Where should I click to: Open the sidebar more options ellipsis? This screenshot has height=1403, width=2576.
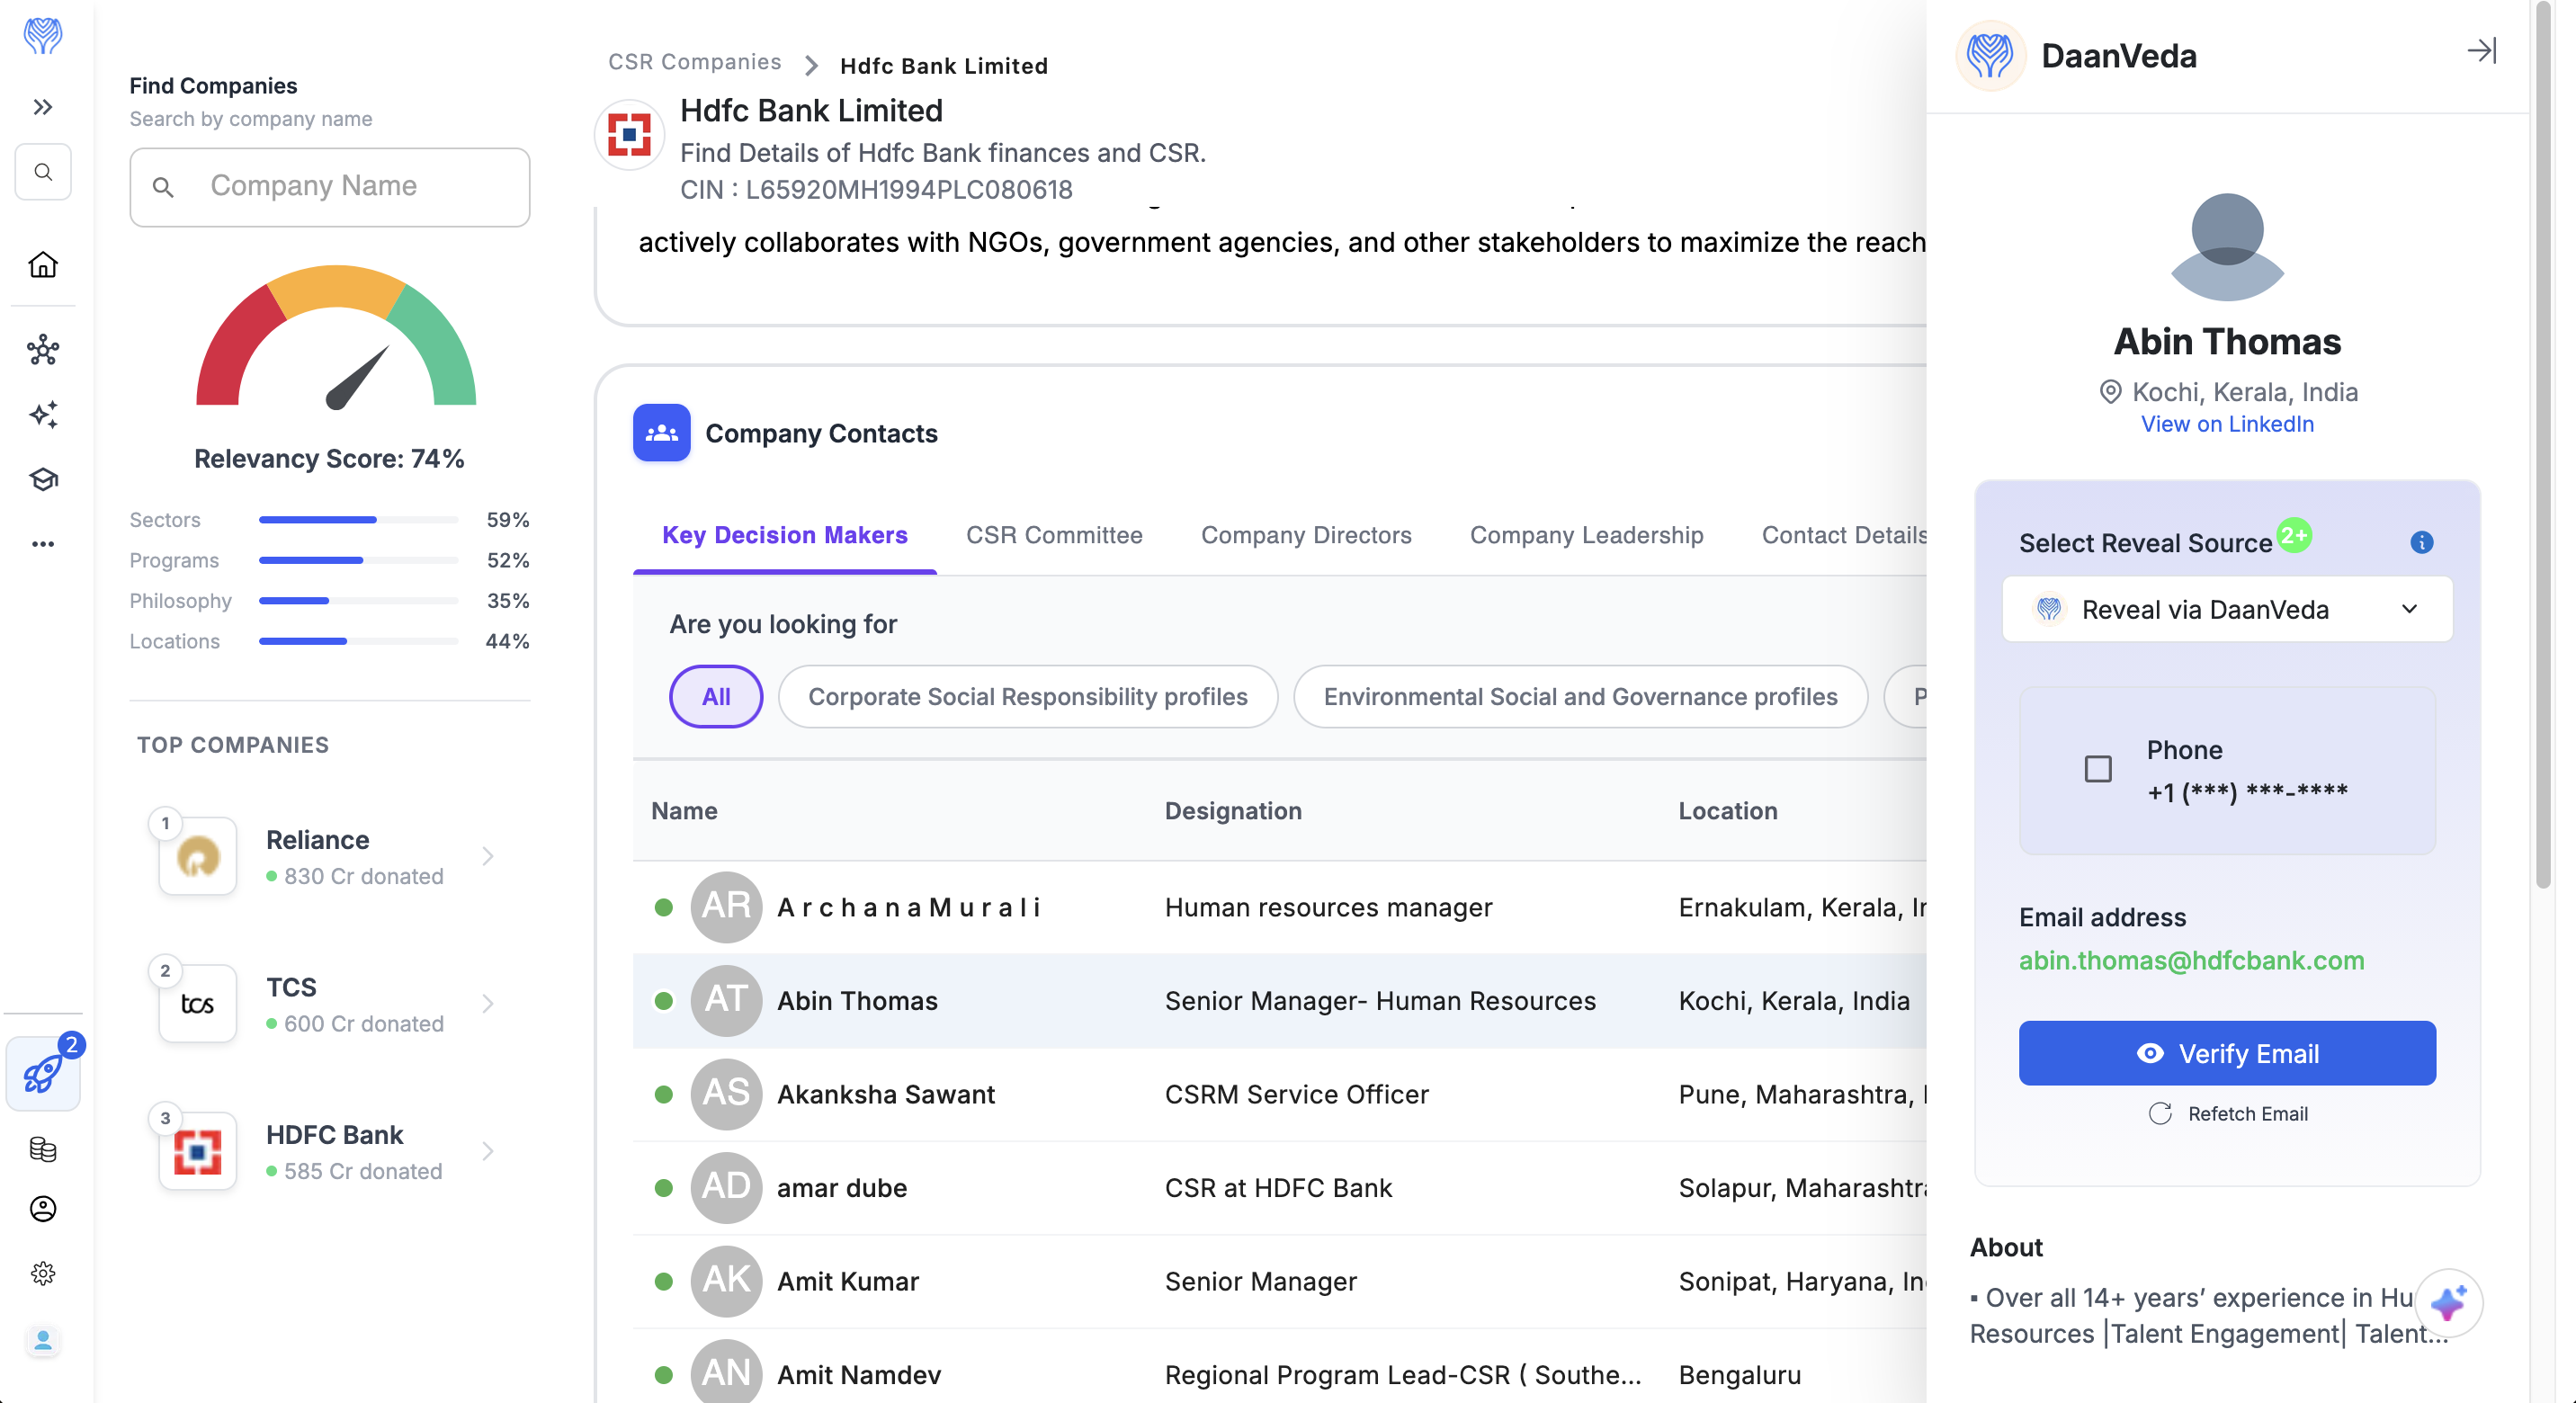[x=43, y=544]
